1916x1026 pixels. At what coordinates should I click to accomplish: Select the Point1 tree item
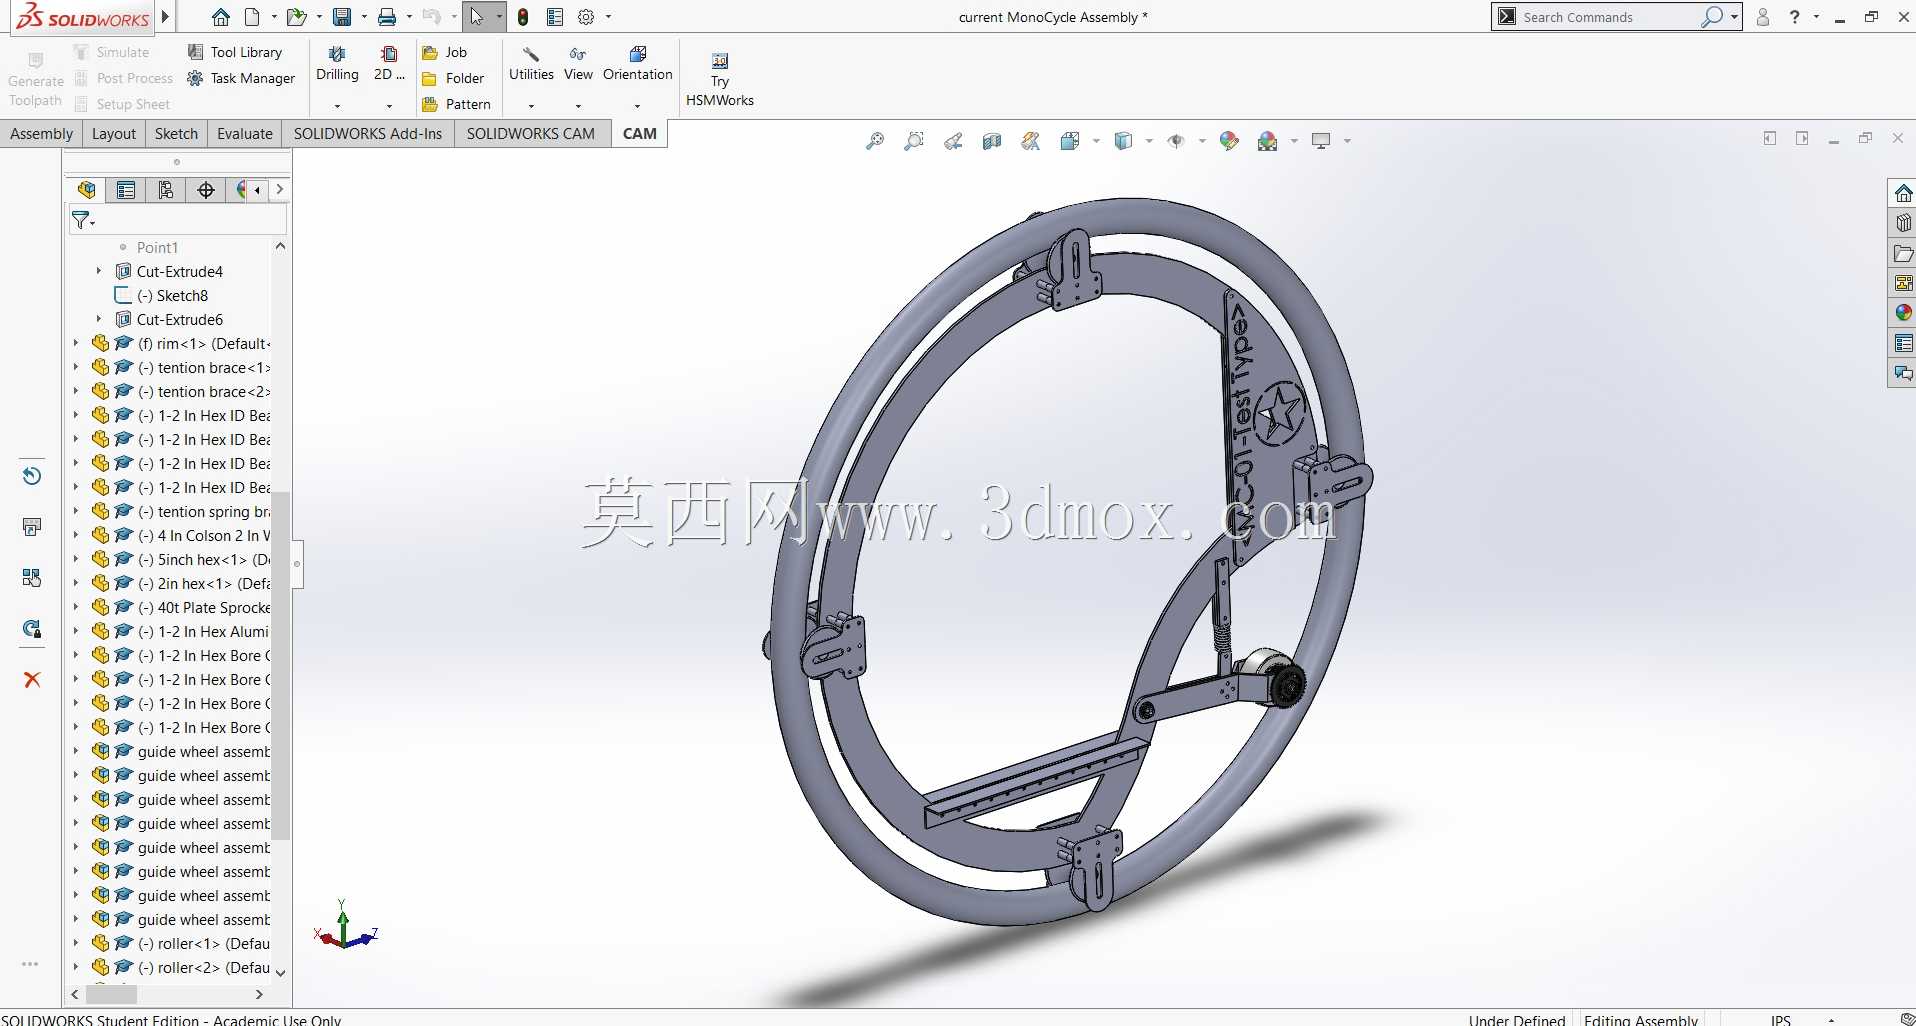[157, 247]
